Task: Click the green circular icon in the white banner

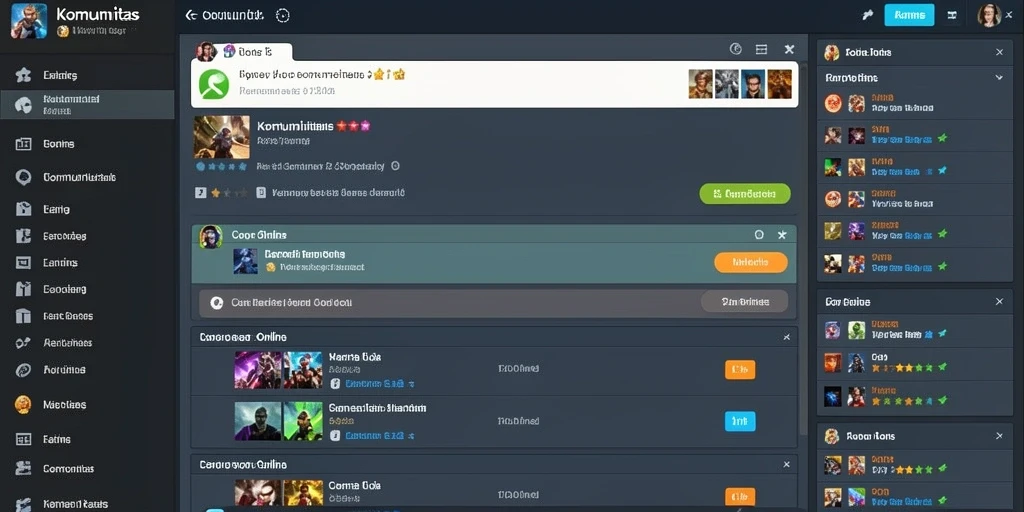Action: tap(214, 84)
